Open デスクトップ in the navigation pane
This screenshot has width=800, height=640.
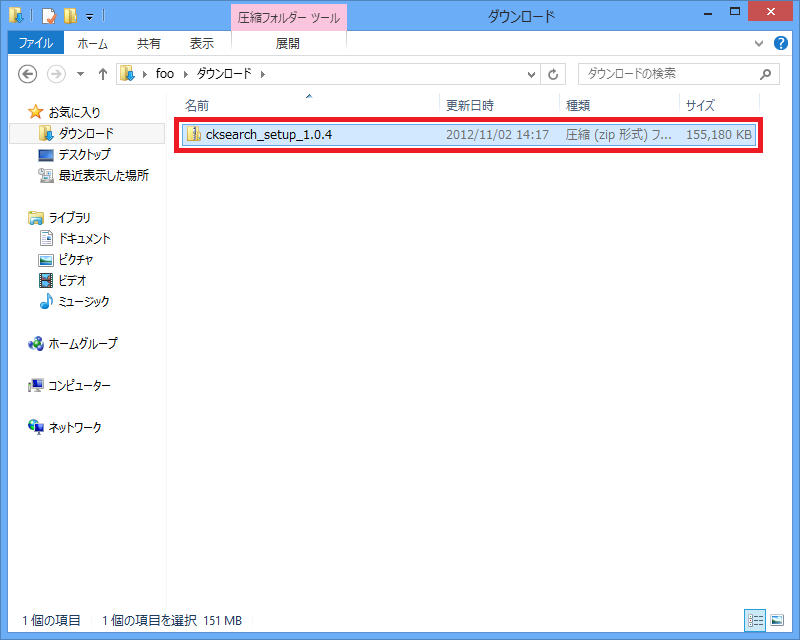point(84,155)
